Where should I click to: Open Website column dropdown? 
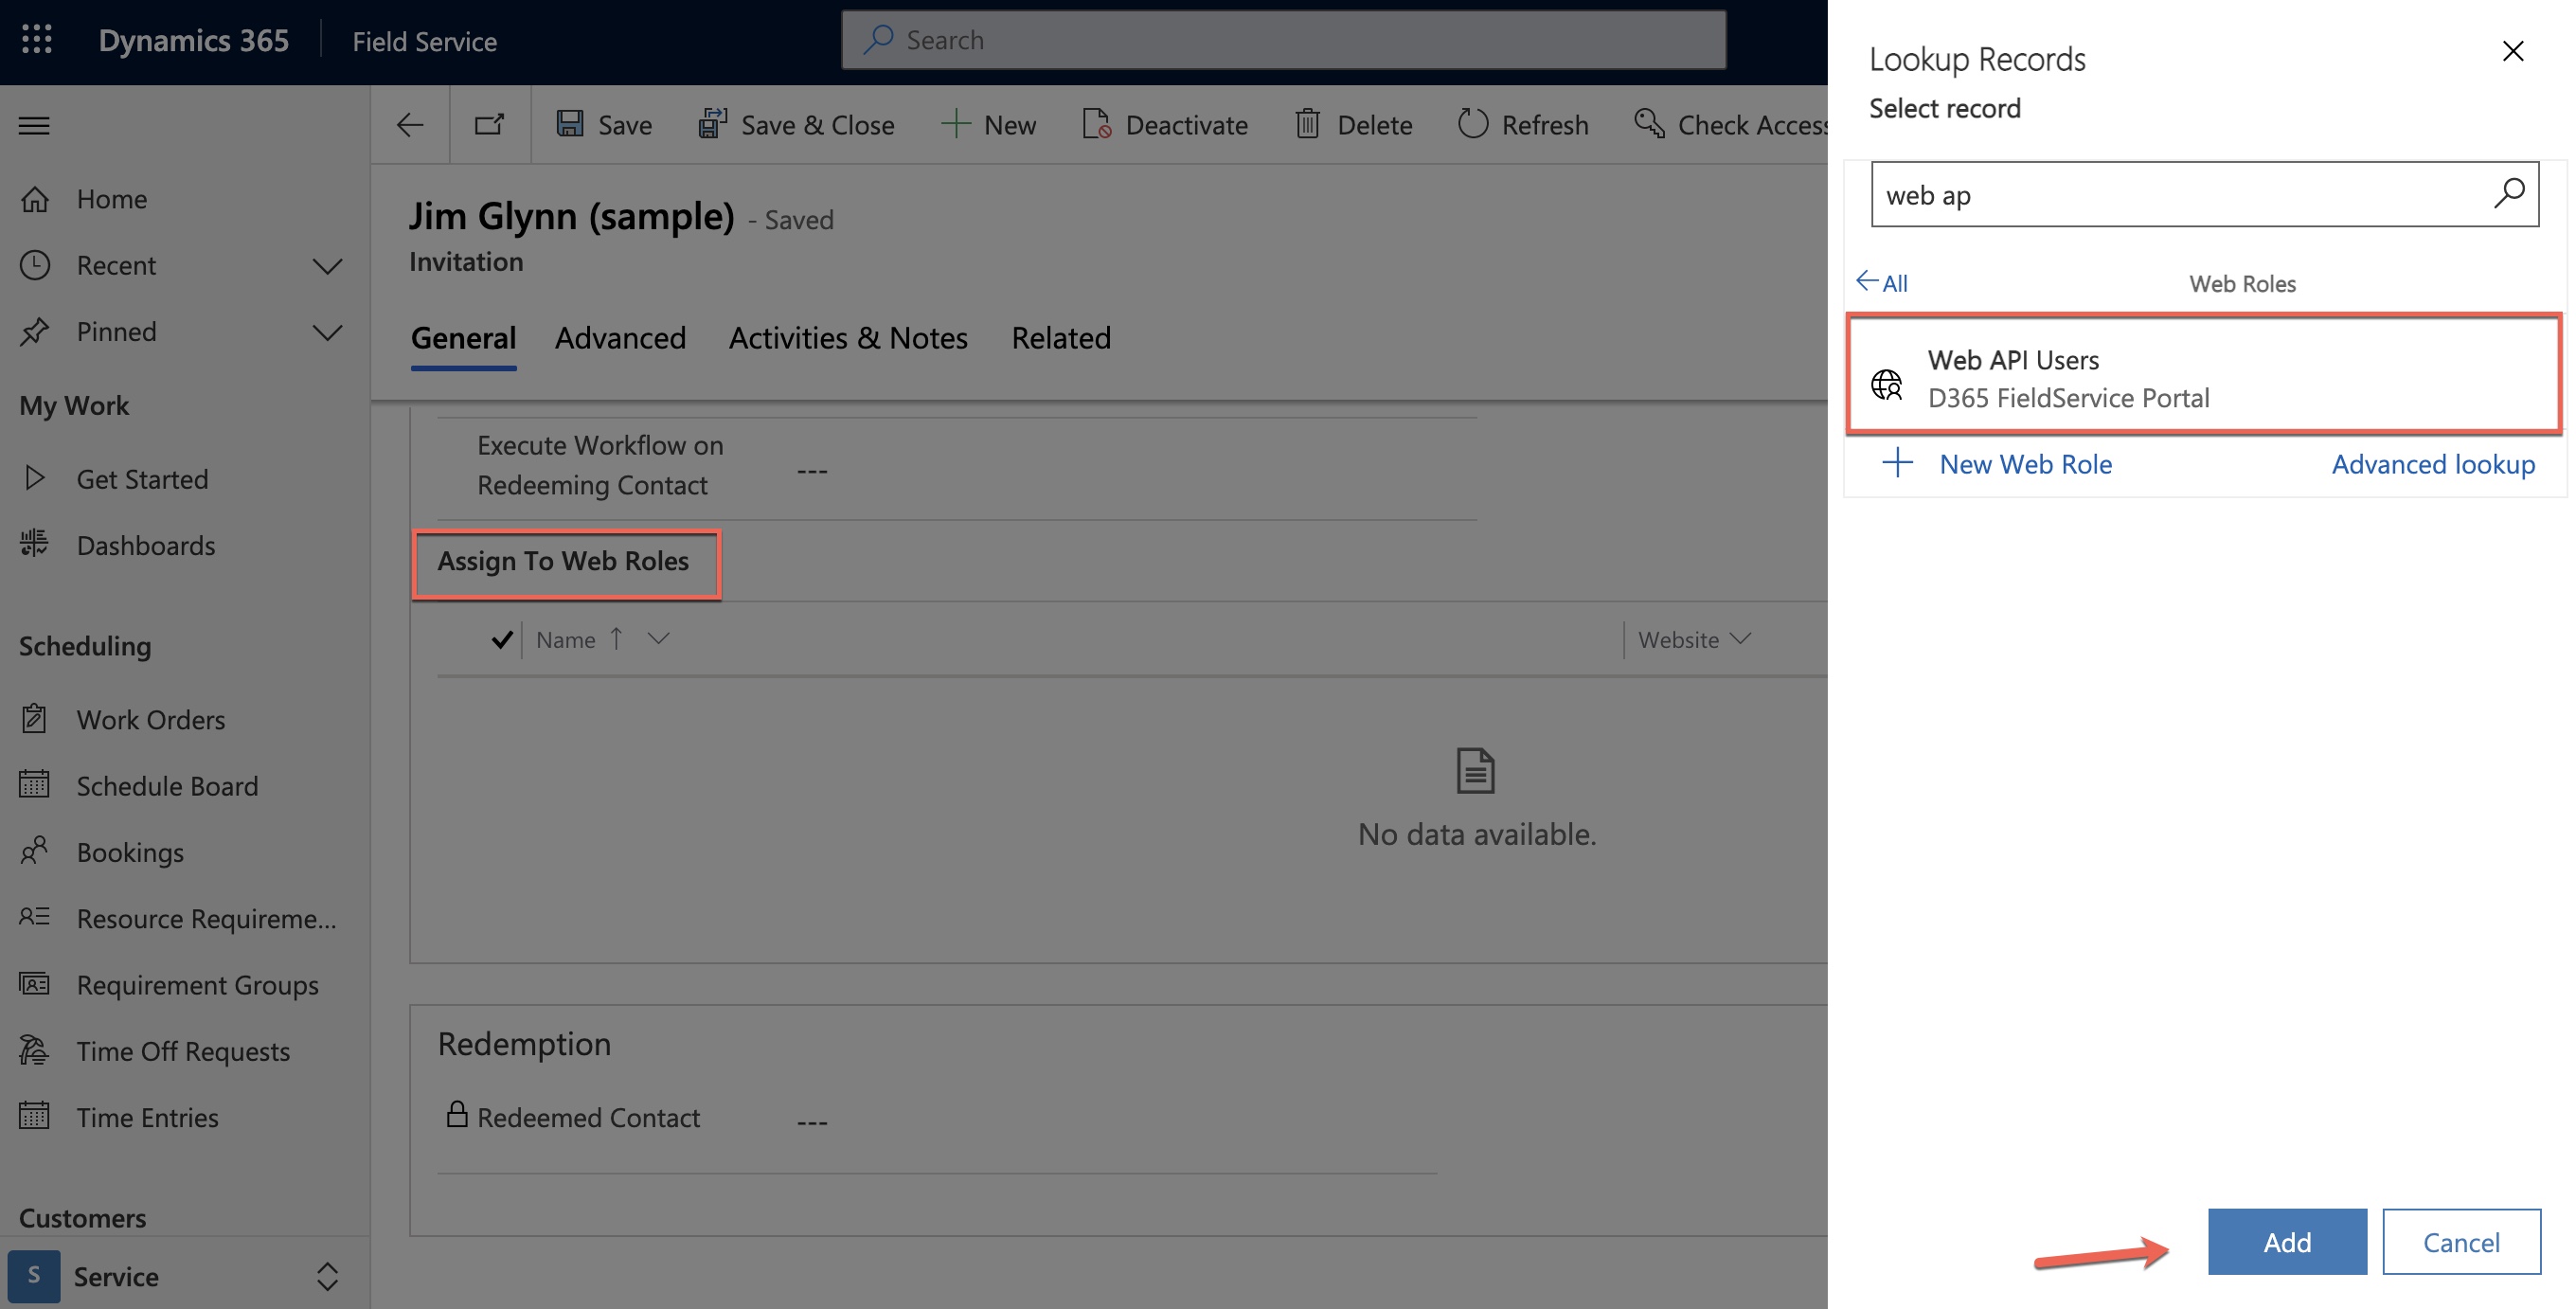[1740, 638]
